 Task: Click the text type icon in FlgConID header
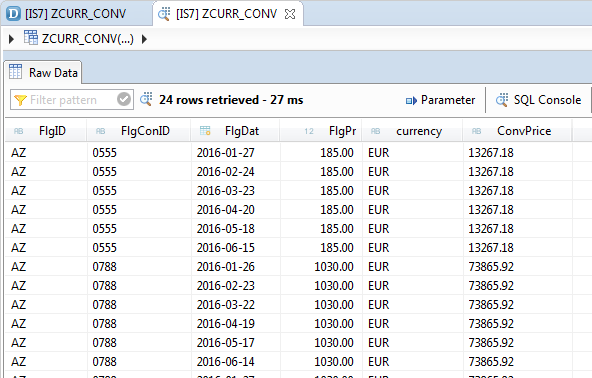pos(100,131)
